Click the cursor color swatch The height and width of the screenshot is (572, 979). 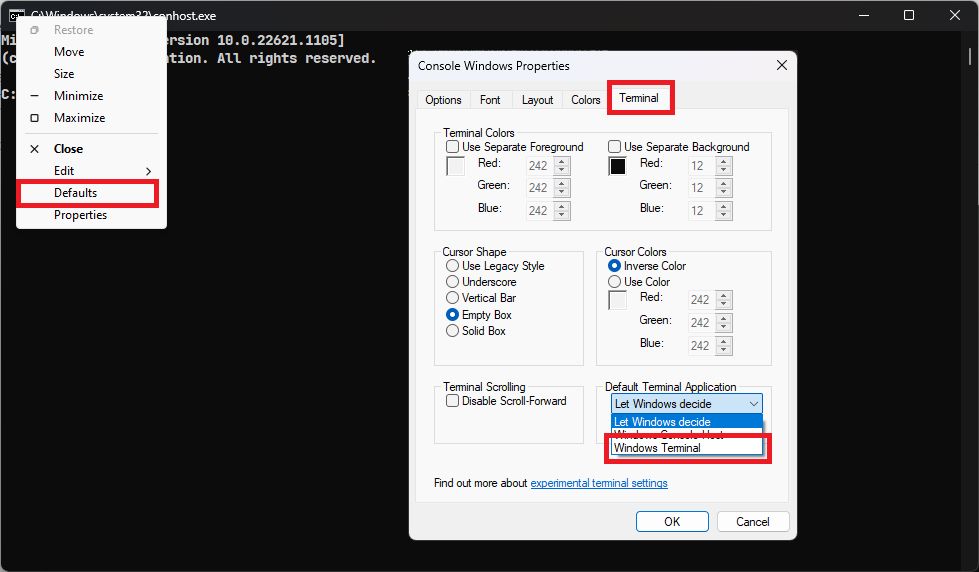click(617, 300)
